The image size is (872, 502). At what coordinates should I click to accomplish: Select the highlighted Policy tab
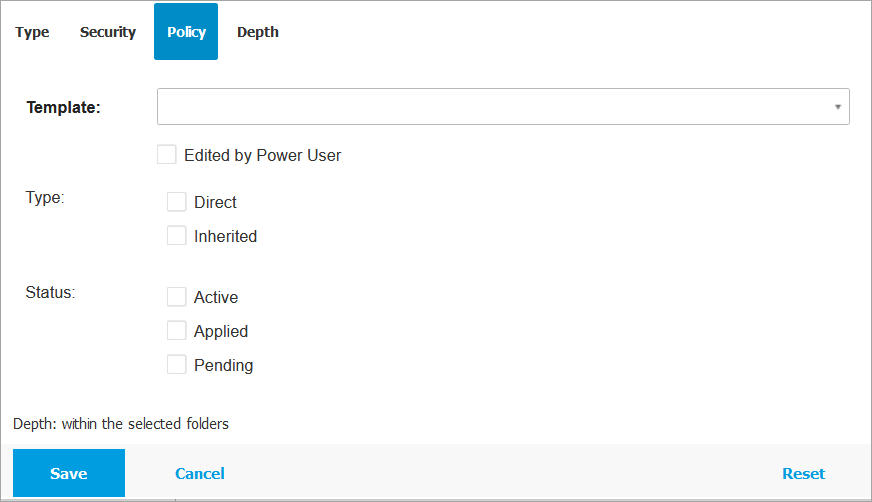click(186, 32)
